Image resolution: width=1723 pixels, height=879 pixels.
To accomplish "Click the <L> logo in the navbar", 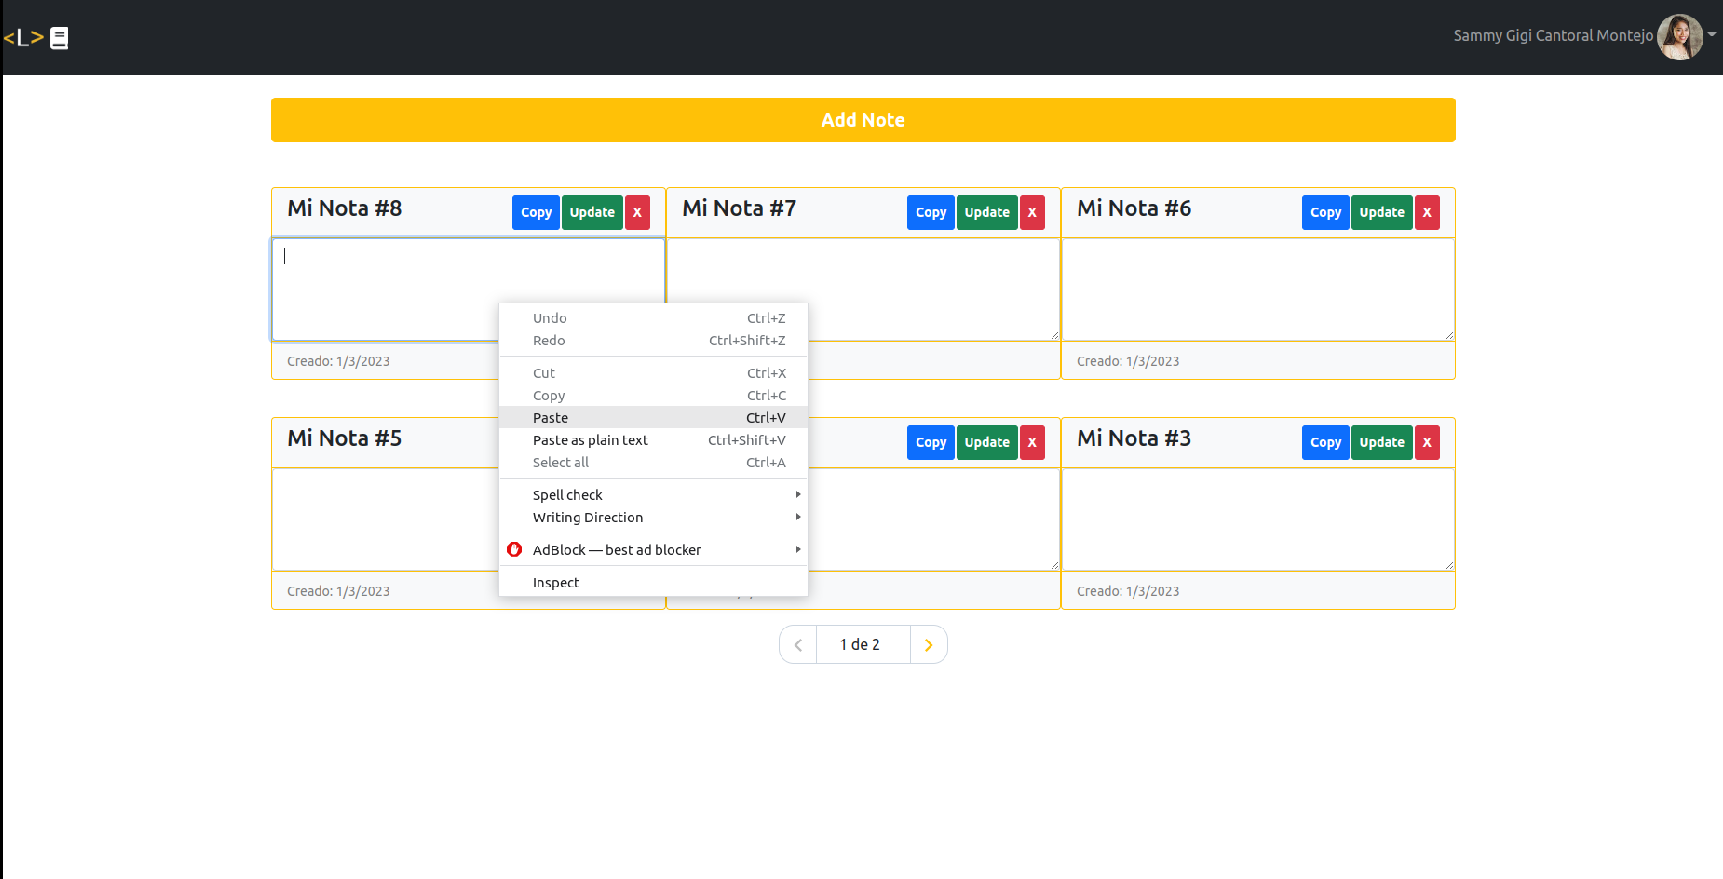I will point(24,38).
